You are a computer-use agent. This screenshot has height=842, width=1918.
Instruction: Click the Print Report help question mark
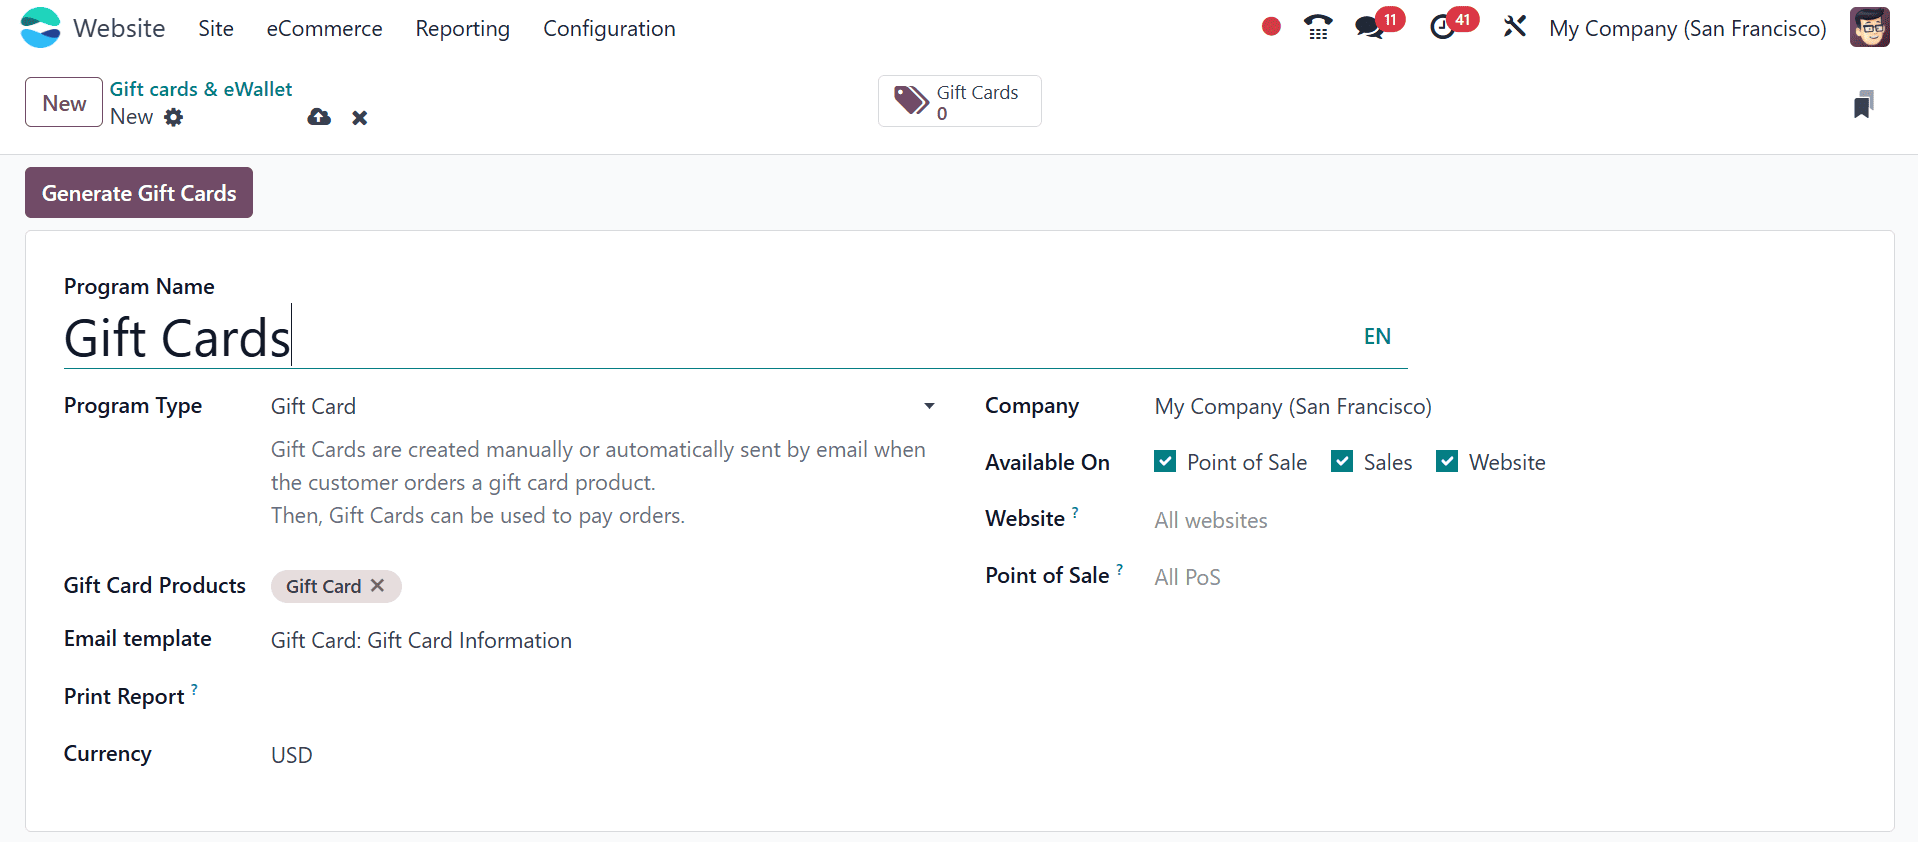coord(194,689)
